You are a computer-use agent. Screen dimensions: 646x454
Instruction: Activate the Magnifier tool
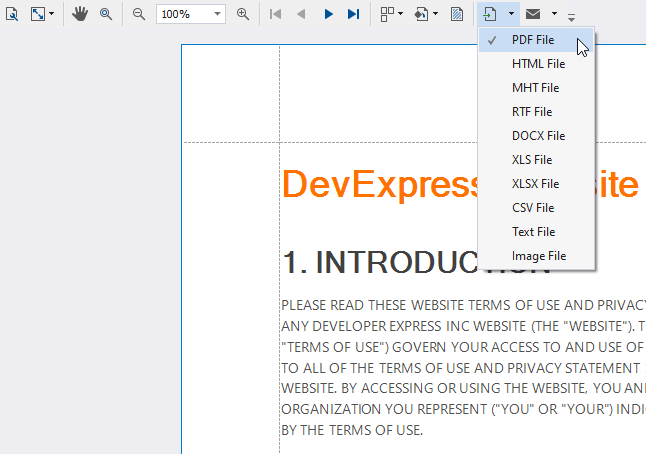(105, 14)
